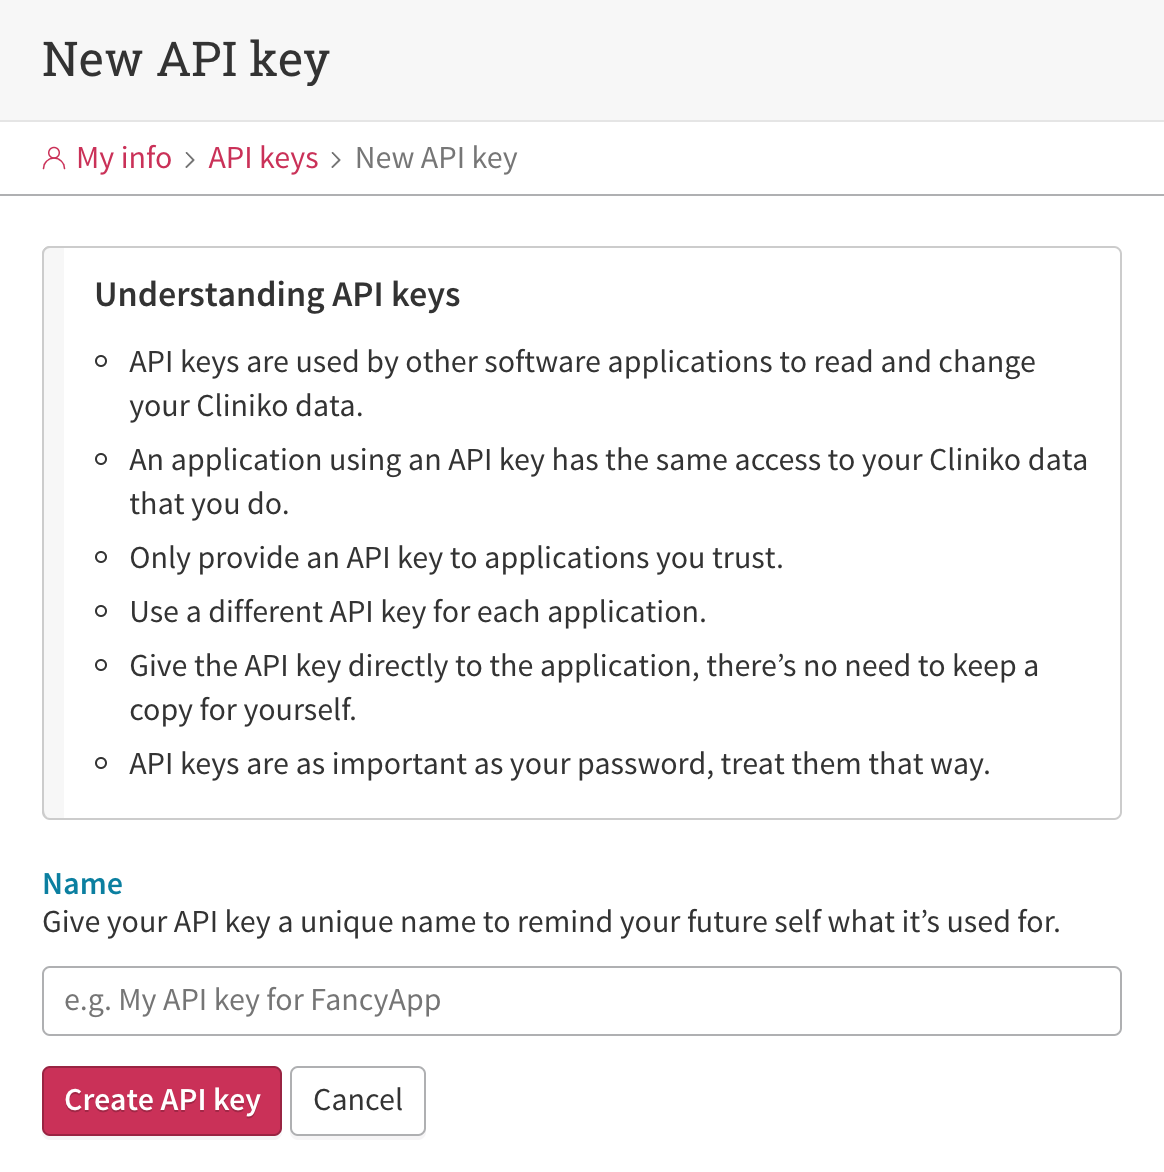Click the 'Give the API key directly' bullet
This screenshot has height=1172, width=1164.
pyautogui.click(x=584, y=688)
